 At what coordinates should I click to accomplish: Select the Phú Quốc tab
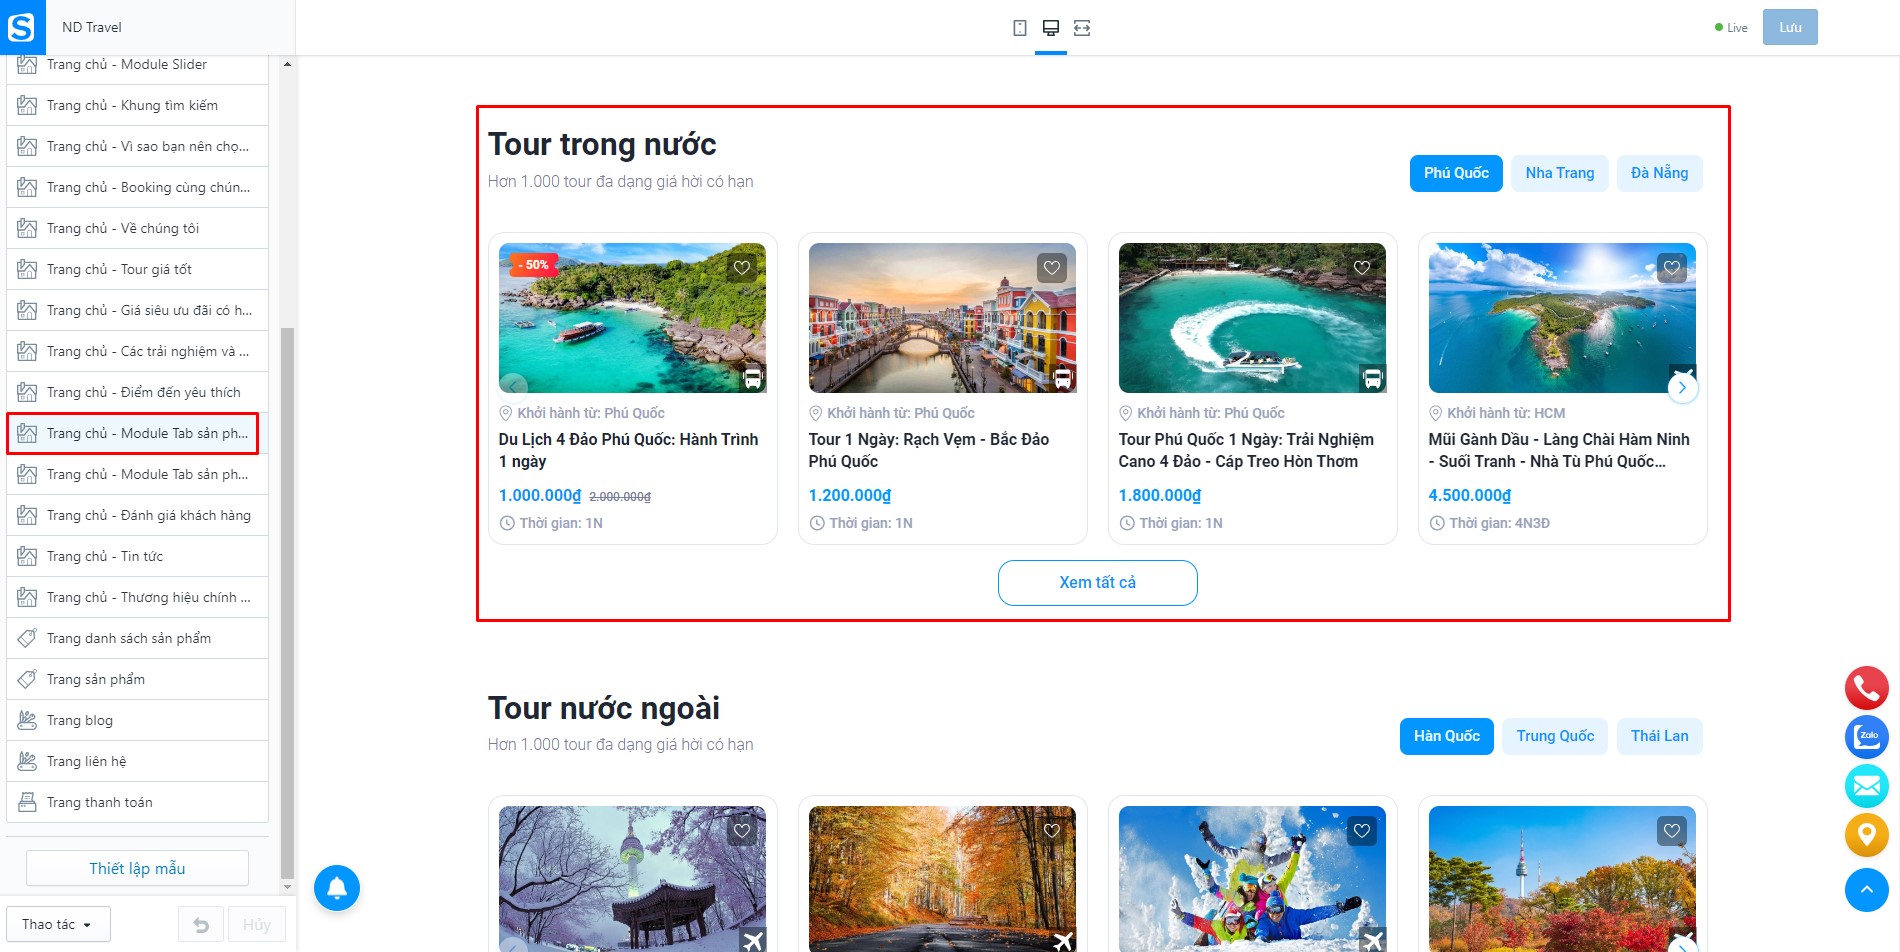pos(1456,173)
